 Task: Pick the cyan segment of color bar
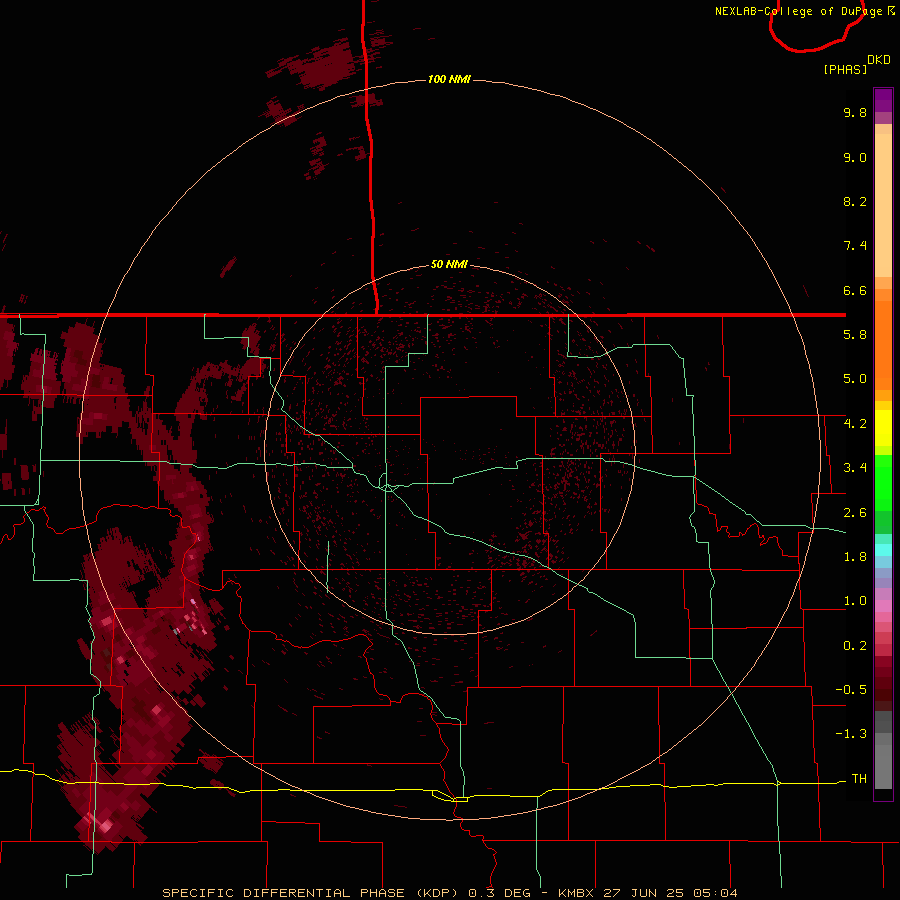tap(883, 550)
